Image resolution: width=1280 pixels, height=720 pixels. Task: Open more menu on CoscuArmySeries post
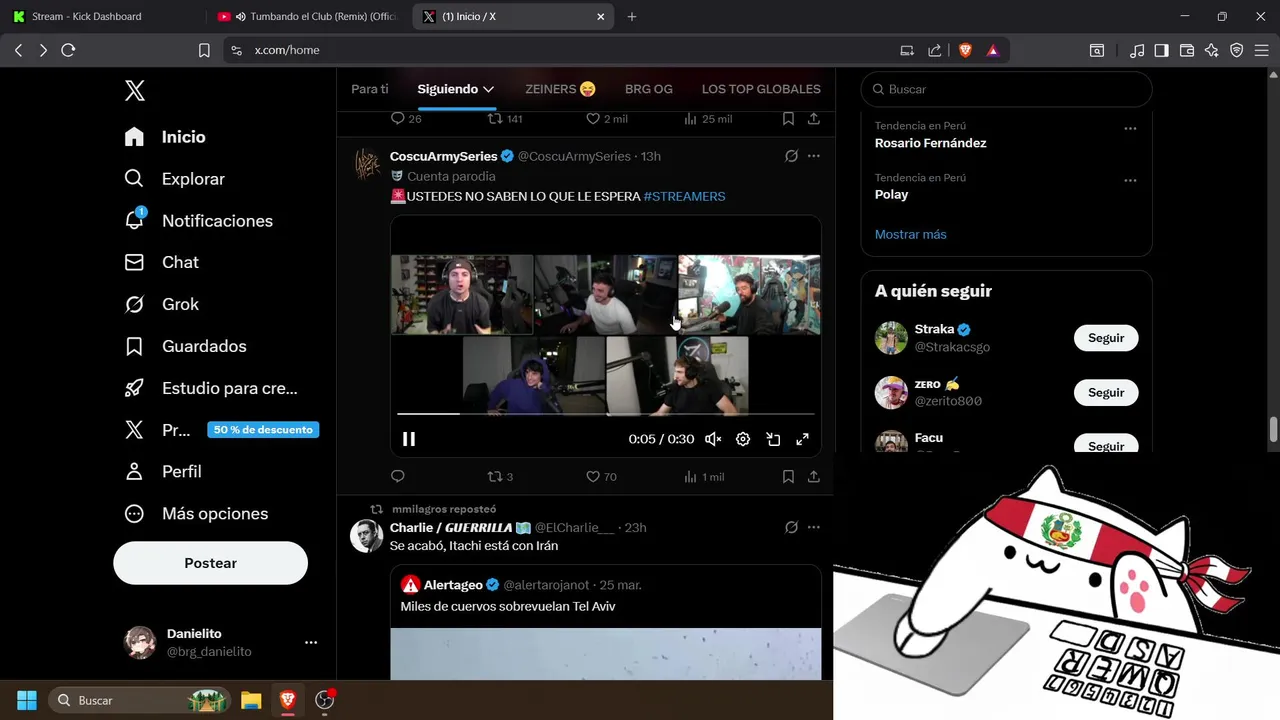tap(814, 156)
